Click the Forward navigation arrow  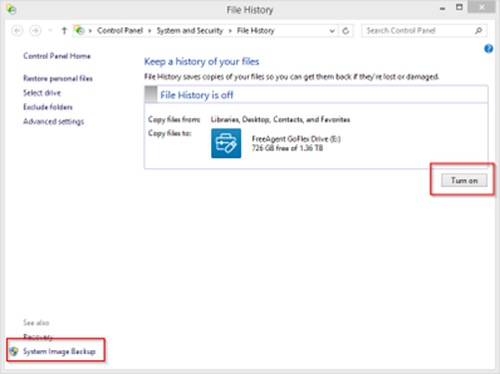click(x=35, y=31)
